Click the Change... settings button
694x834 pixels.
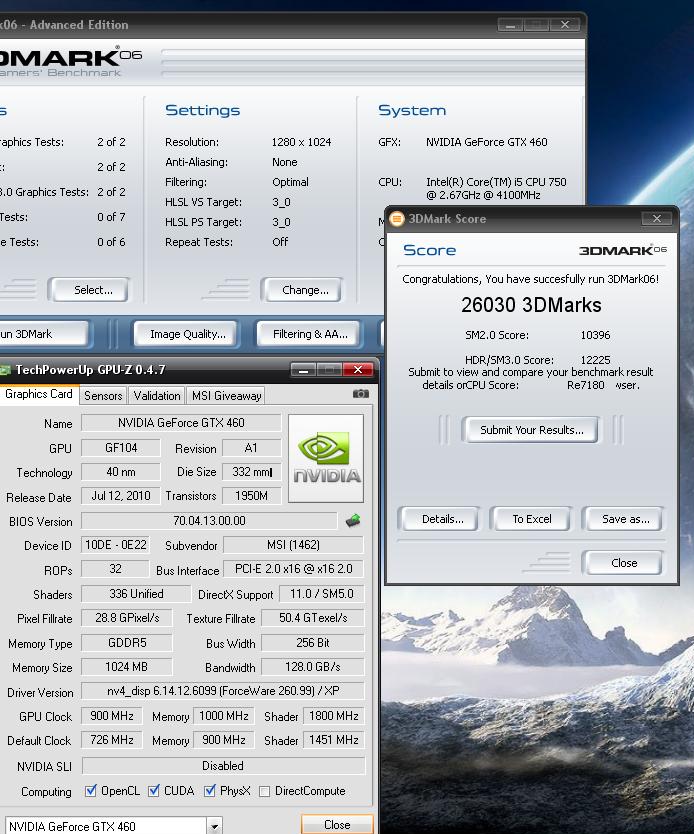click(302, 290)
